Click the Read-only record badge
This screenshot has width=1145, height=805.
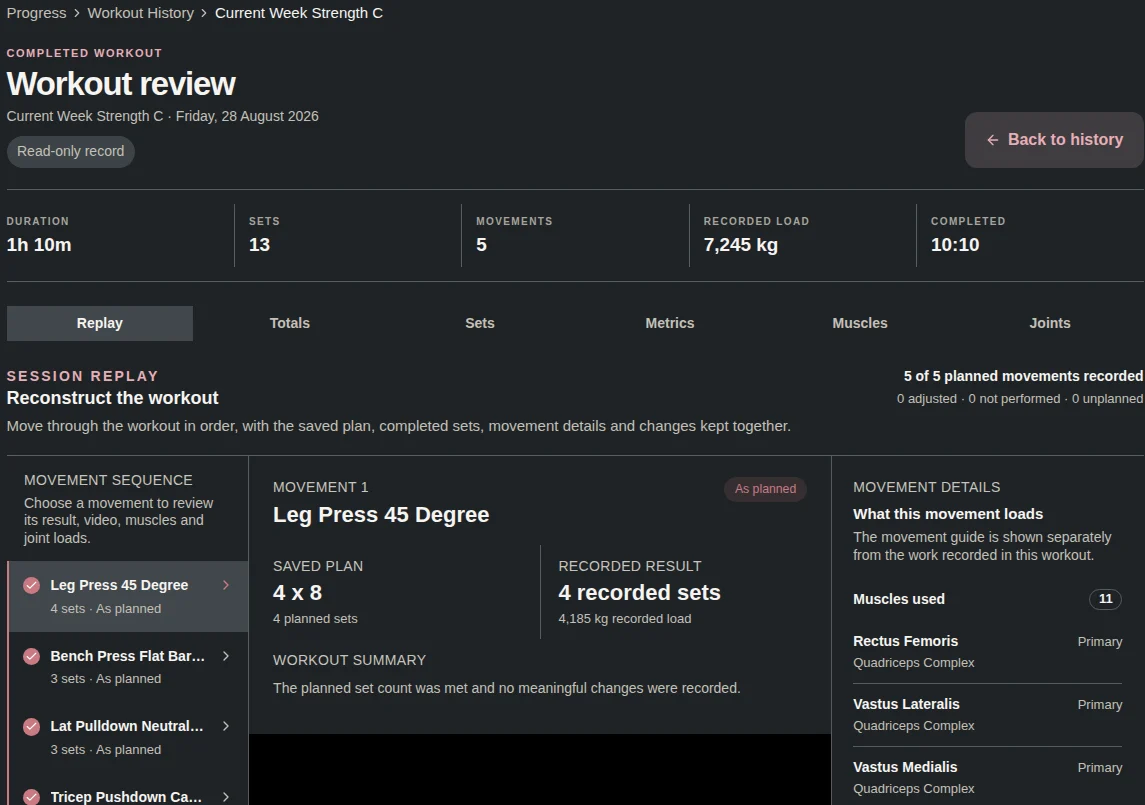coord(71,151)
